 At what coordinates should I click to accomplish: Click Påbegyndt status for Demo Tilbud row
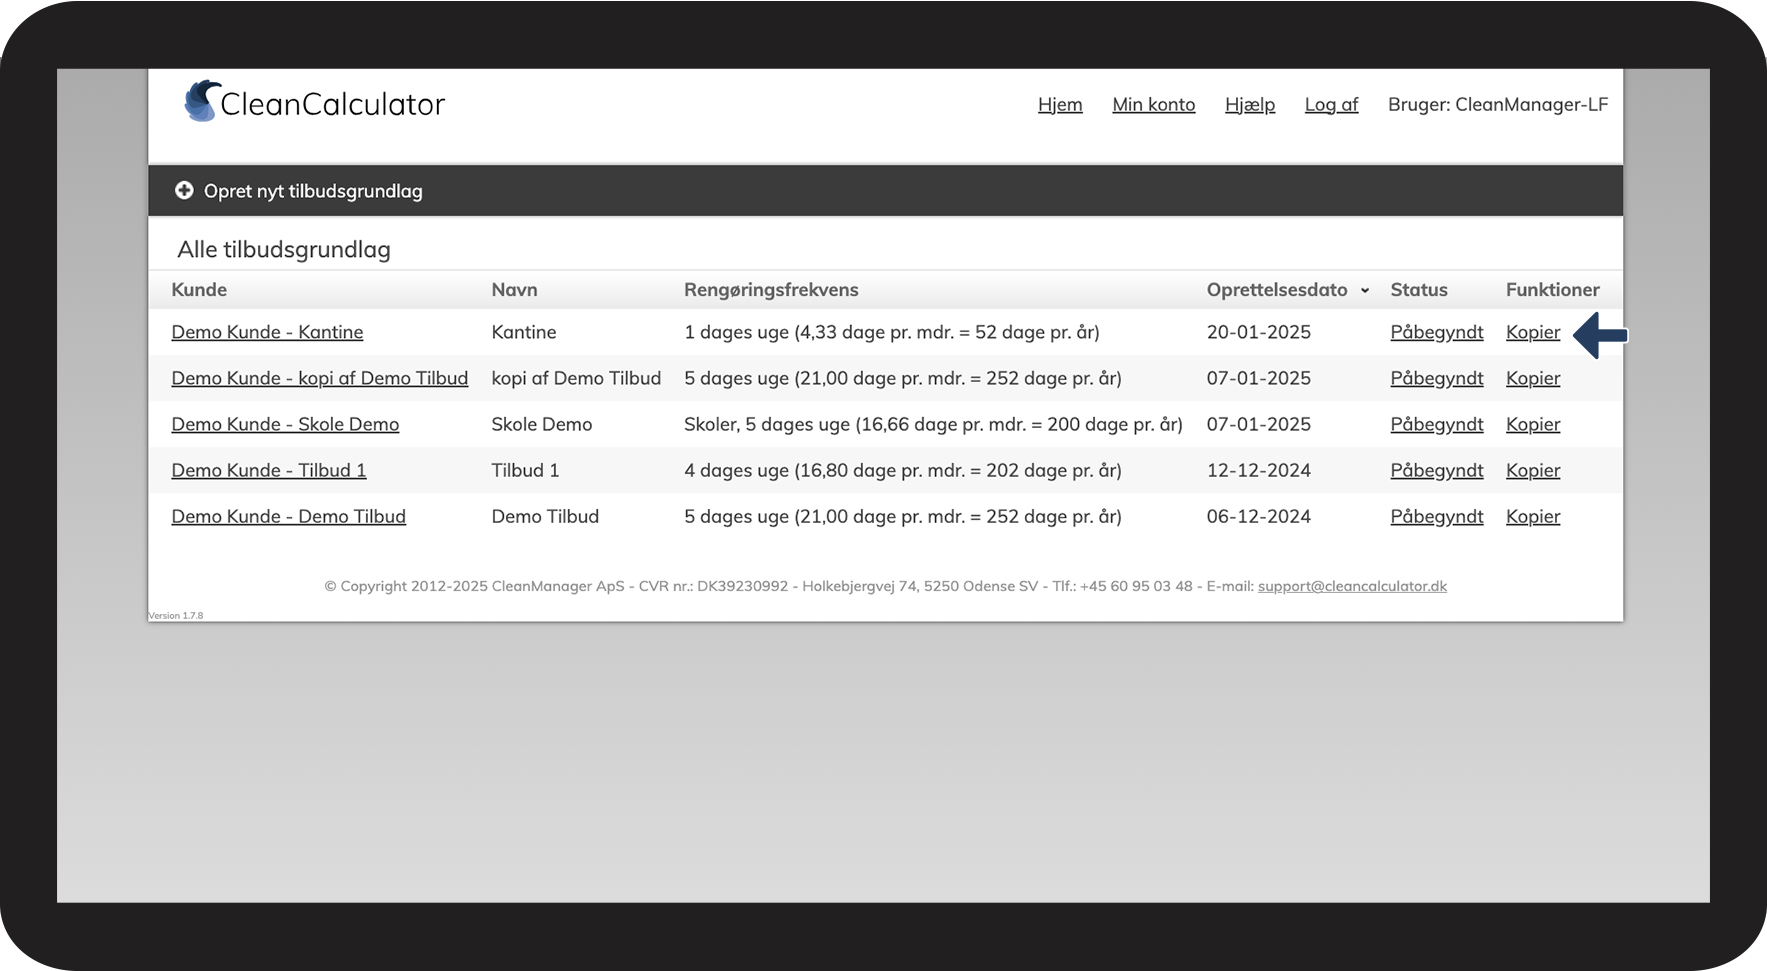tap(1436, 516)
